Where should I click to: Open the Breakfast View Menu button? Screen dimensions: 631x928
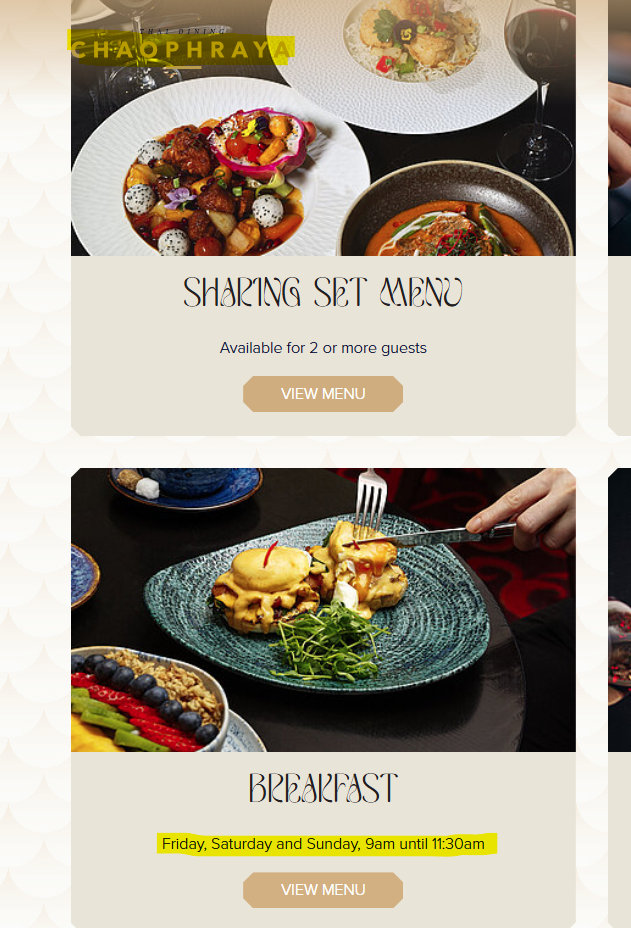pos(323,890)
